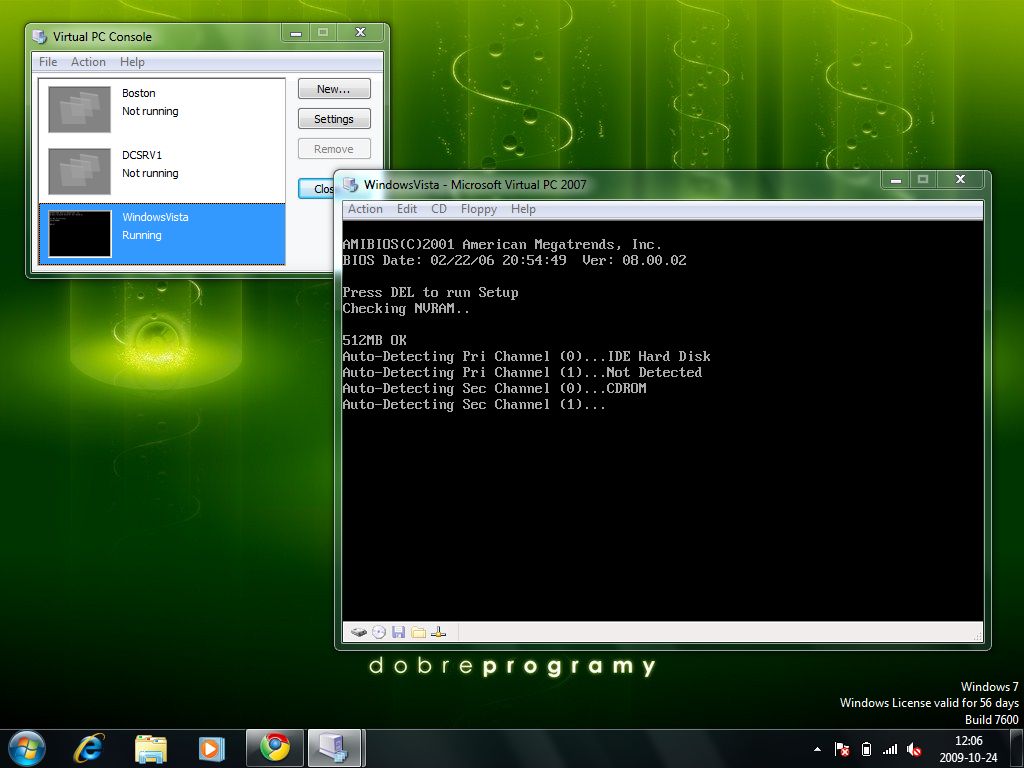Open the File menu in Virtual PC Console

[48, 62]
